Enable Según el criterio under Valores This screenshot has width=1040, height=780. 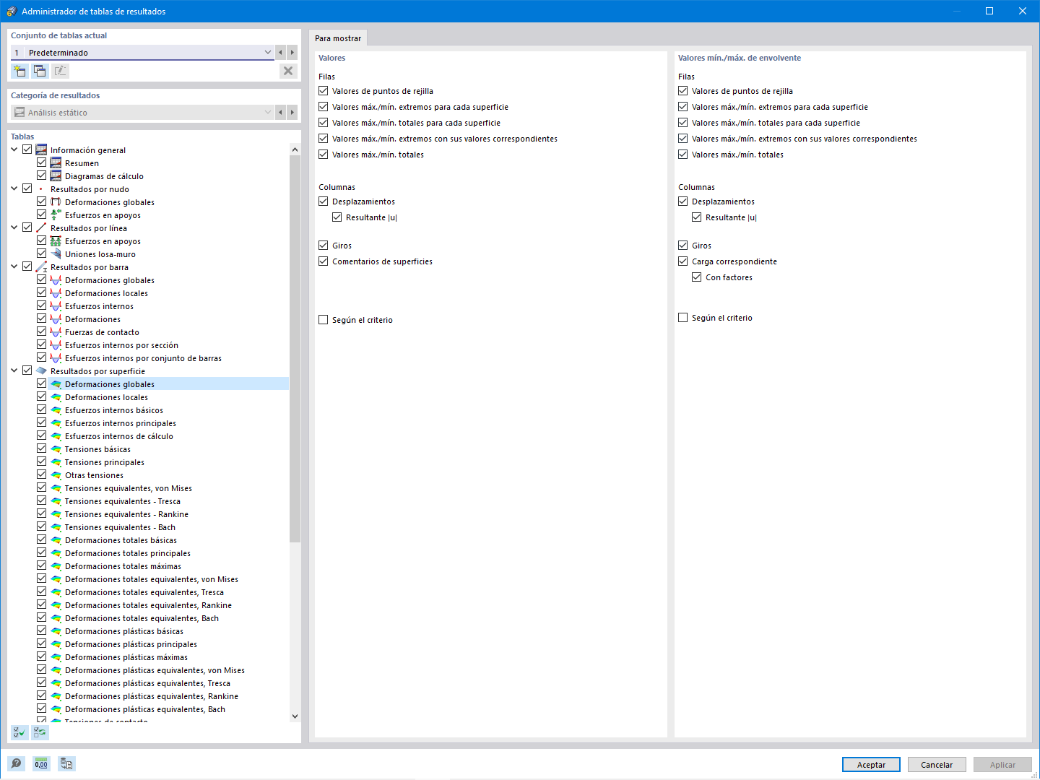(323, 320)
